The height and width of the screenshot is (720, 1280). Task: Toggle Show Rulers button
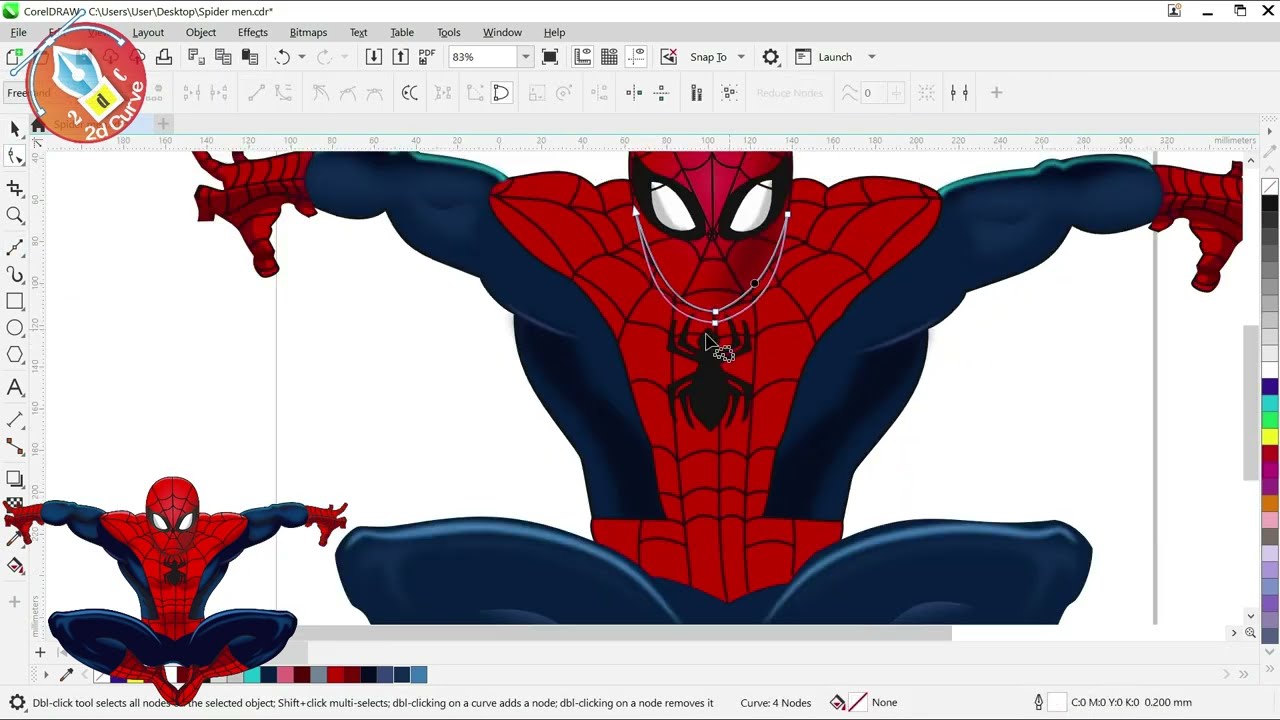click(x=582, y=57)
